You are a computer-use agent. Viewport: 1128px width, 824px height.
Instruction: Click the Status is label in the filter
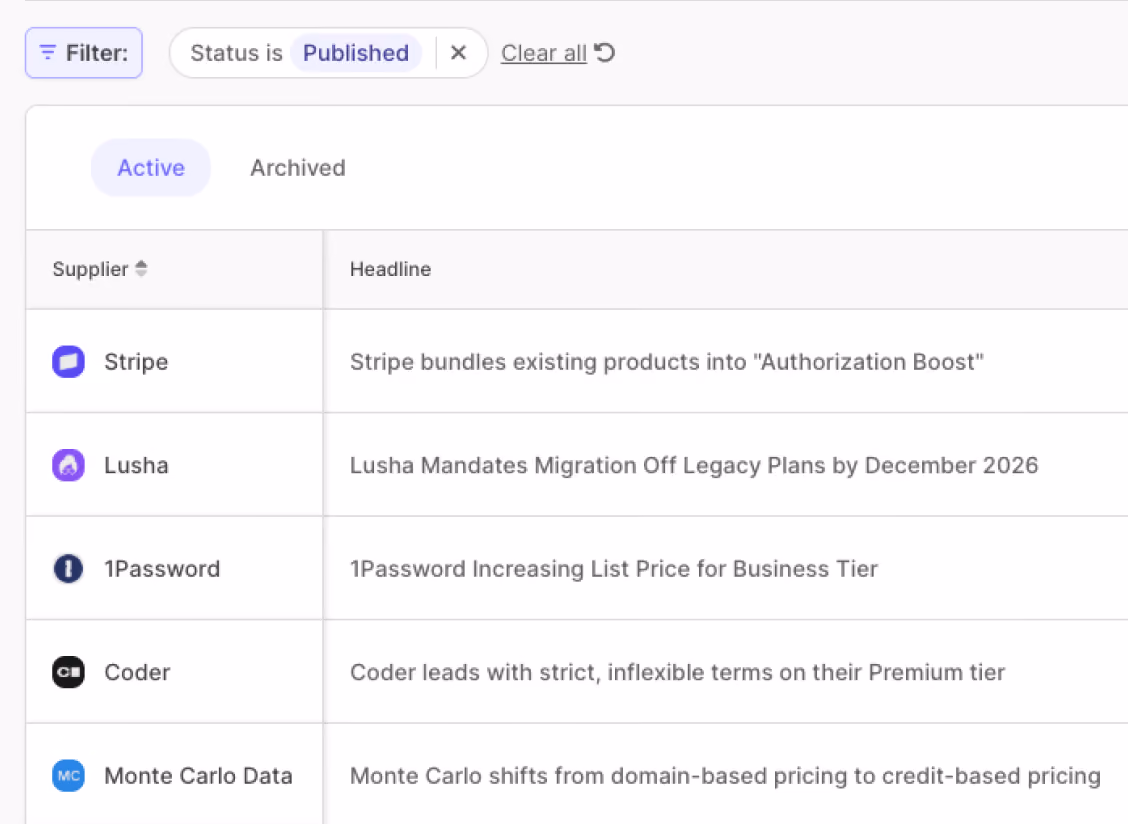coord(236,53)
